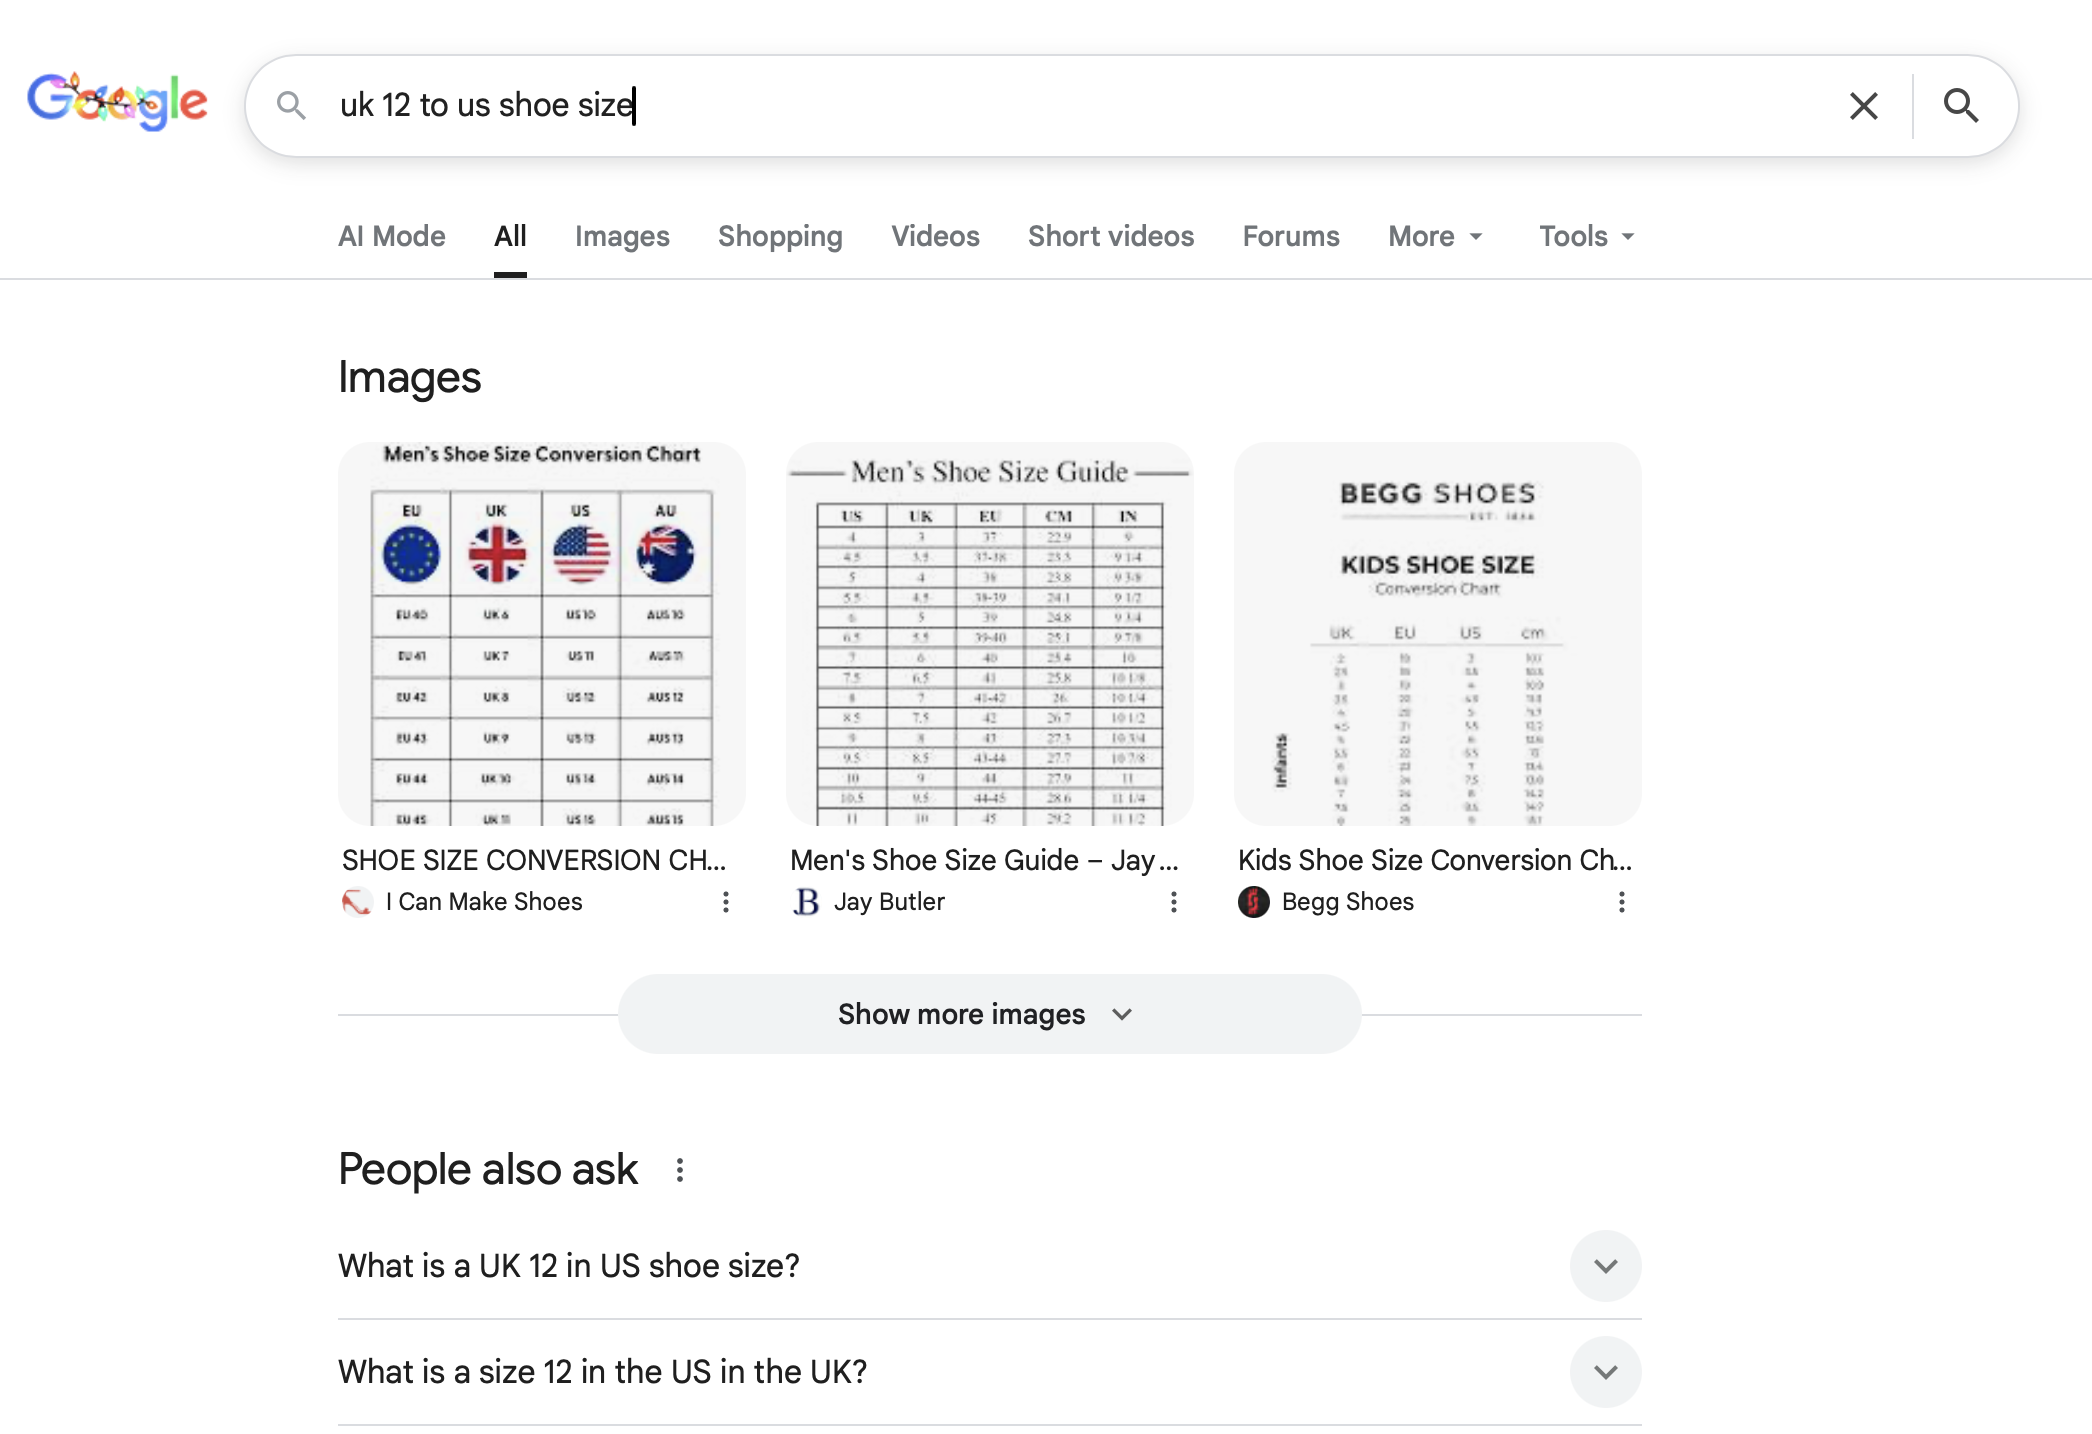Viewport: 2092px width, 1434px height.
Task: Click the blue search magnifier button
Action: pos(1960,106)
